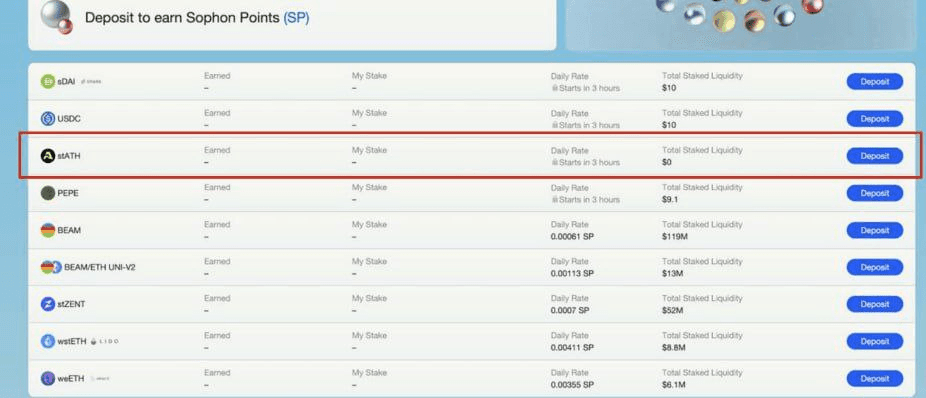Image resolution: width=926 pixels, height=398 pixels.
Task: Deposit into the USDC pool
Action: point(875,119)
